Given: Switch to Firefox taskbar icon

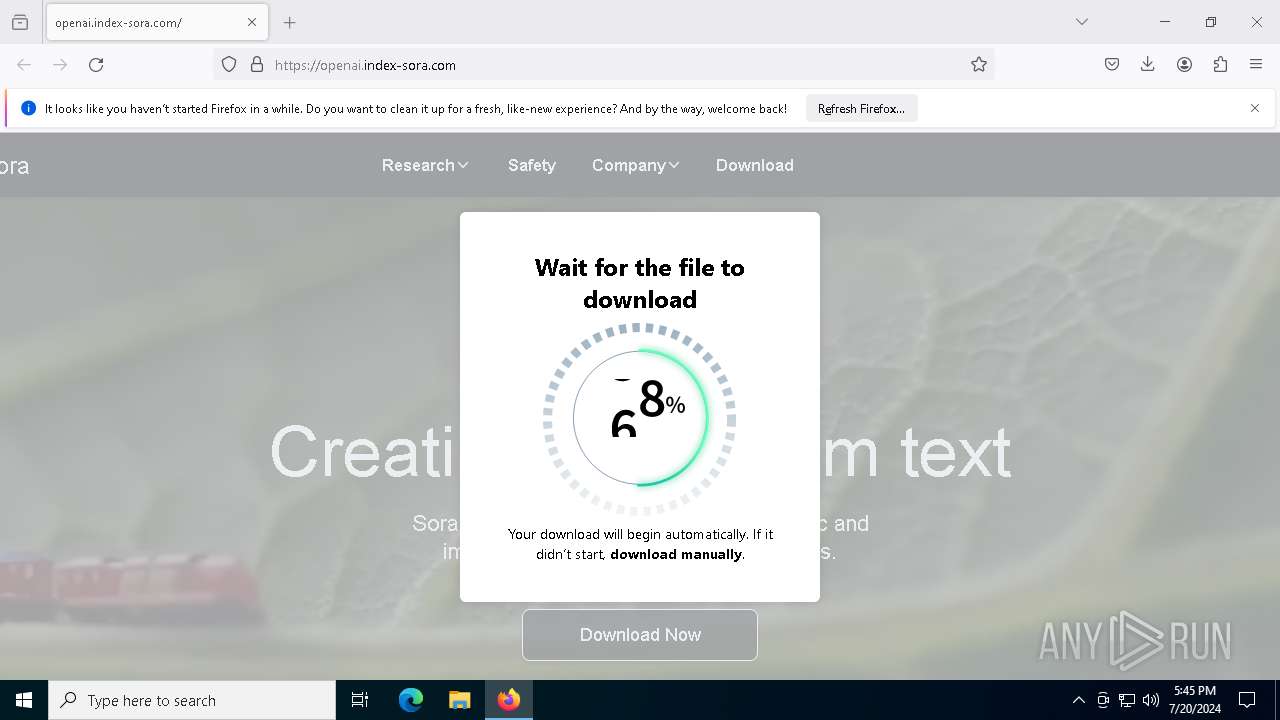Looking at the screenshot, I should tap(509, 700).
